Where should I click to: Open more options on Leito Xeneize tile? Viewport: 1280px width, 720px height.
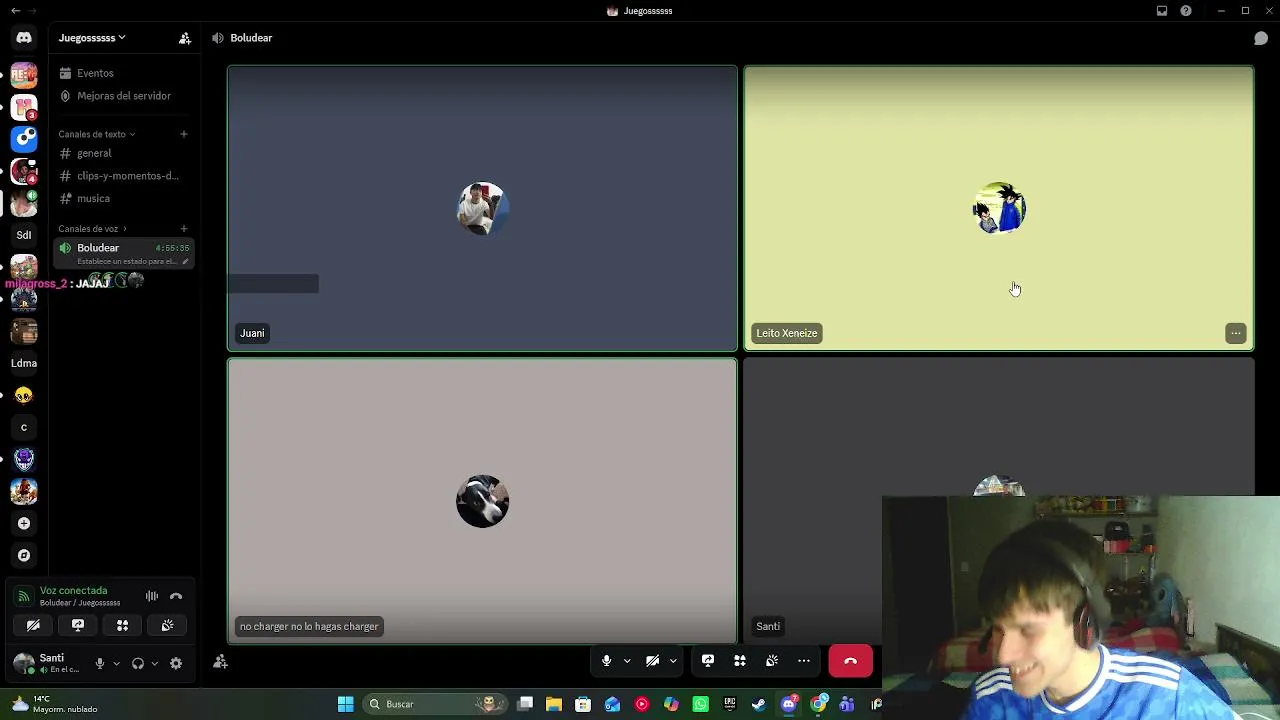(1236, 333)
